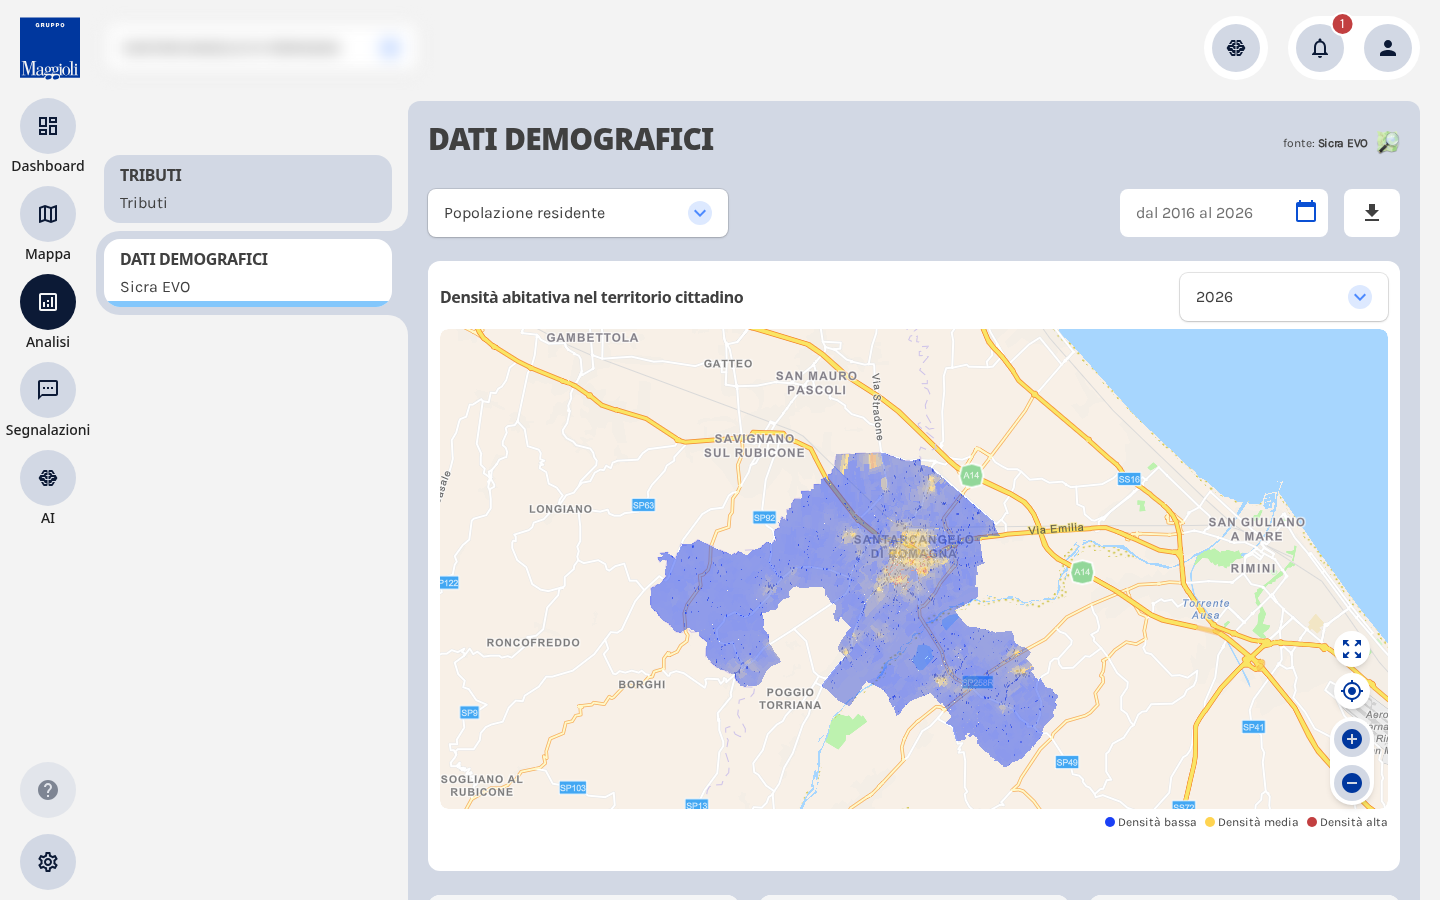This screenshot has height=900, width=1440.
Task: Expand the map to fullscreen
Action: pyautogui.click(x=1352, y=649)
